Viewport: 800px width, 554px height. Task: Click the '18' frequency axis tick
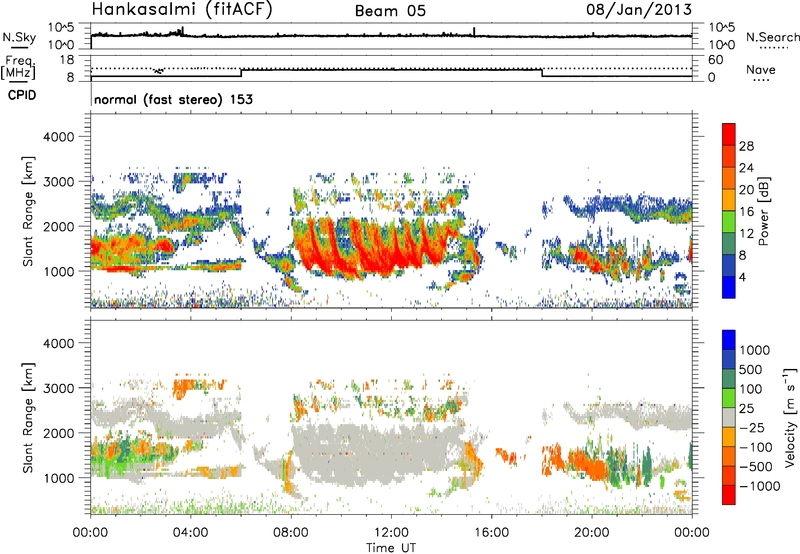tap(67, 60)
